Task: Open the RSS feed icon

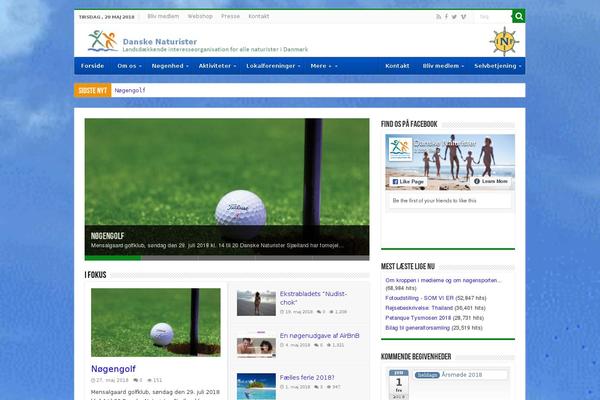Action: point(438,17)
